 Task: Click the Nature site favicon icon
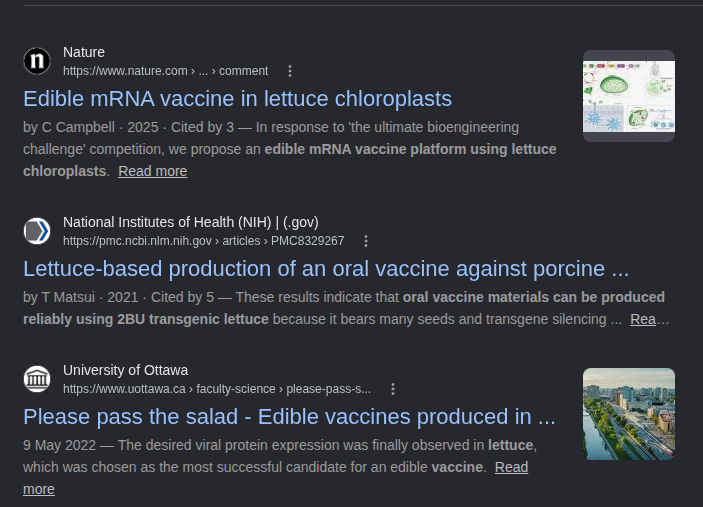pos(37,61)
